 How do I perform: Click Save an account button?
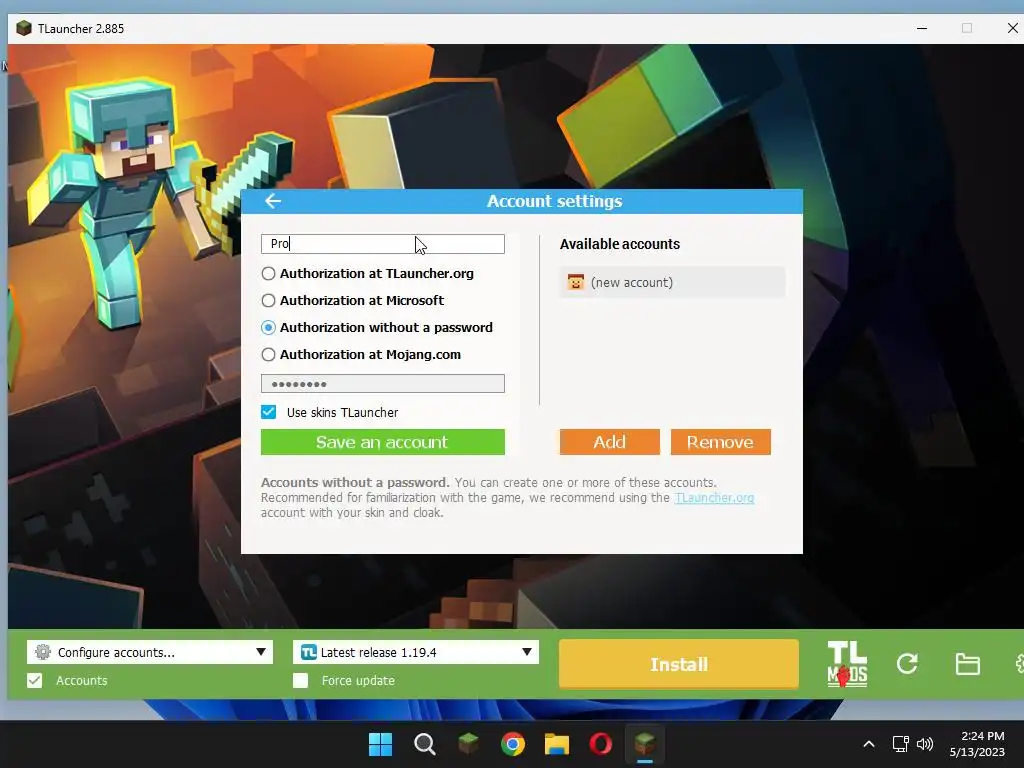(x=383, y=442)
